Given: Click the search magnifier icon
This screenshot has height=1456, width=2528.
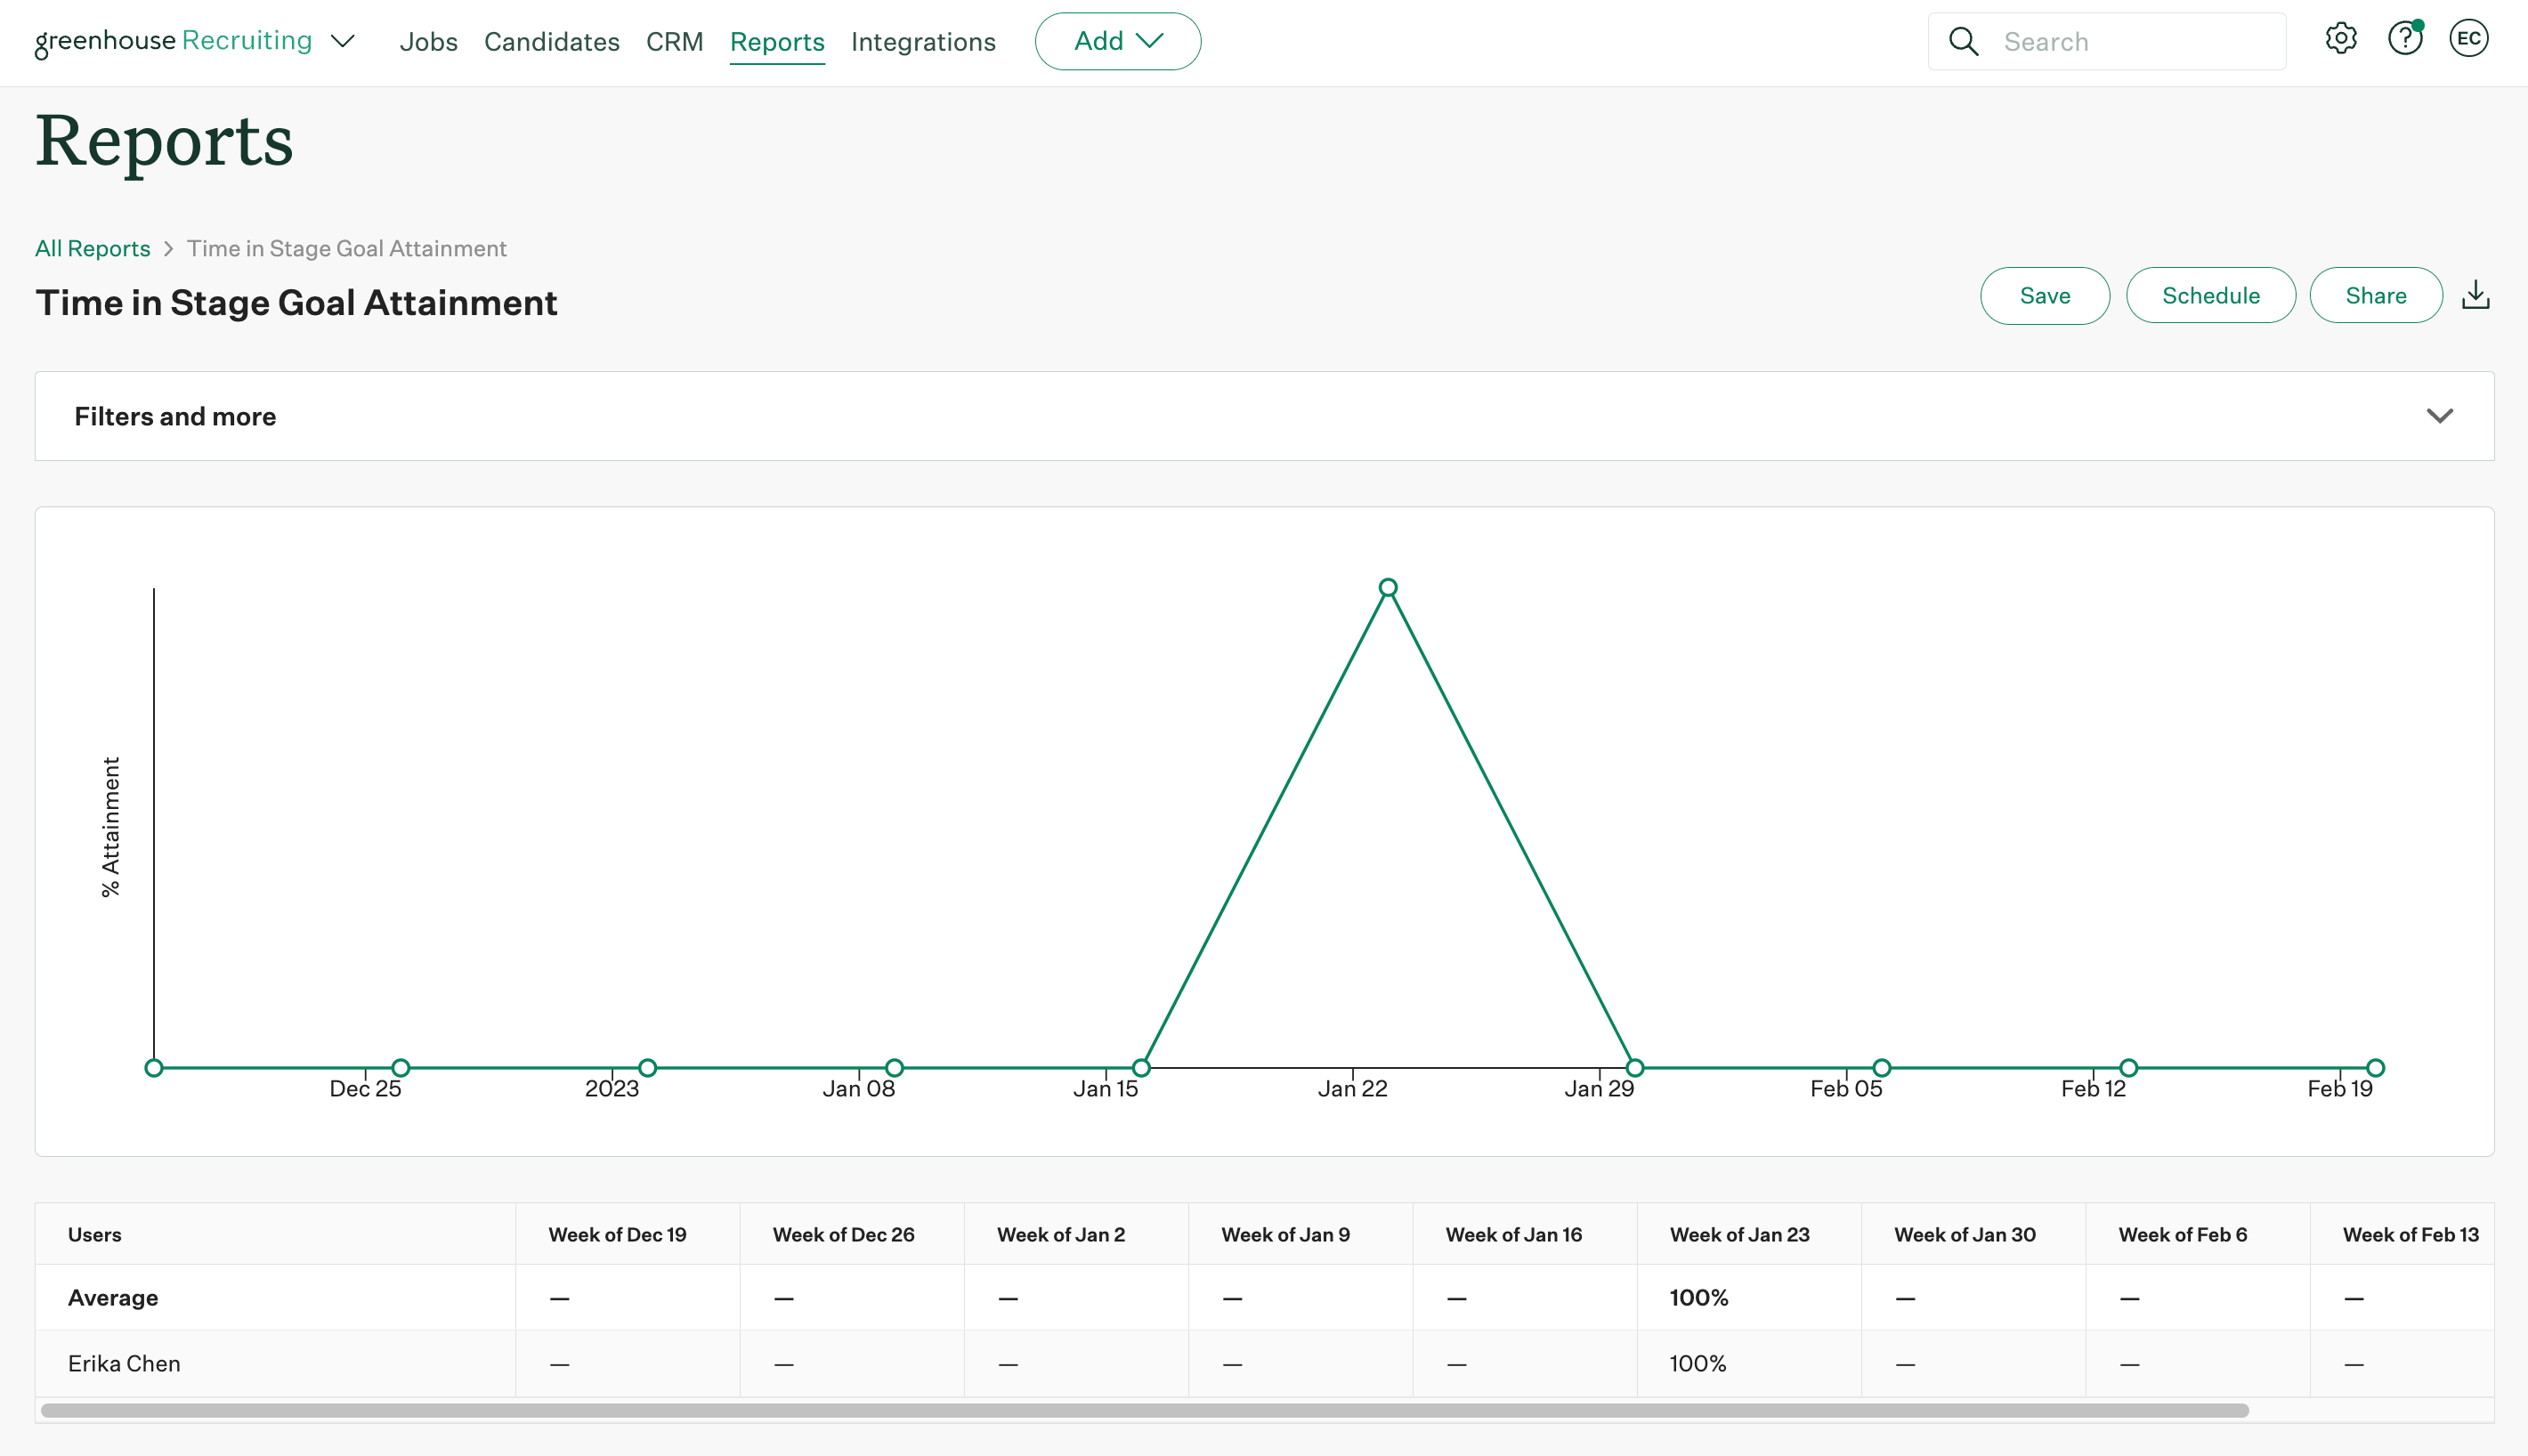Looking at the screenshot, I should tap(1963, 42).
